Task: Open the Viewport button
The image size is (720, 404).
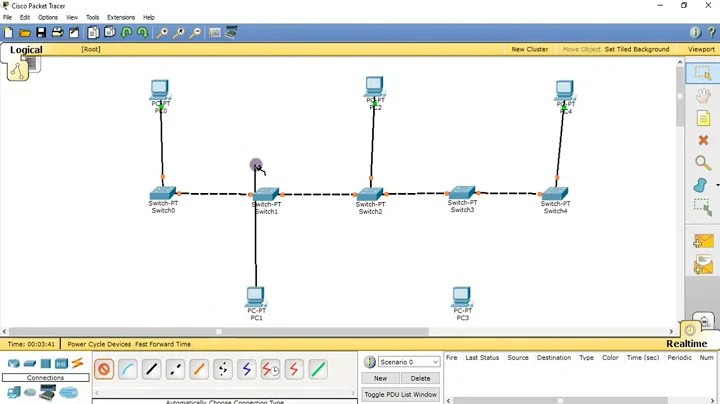Action: click(x=701, y=49)
